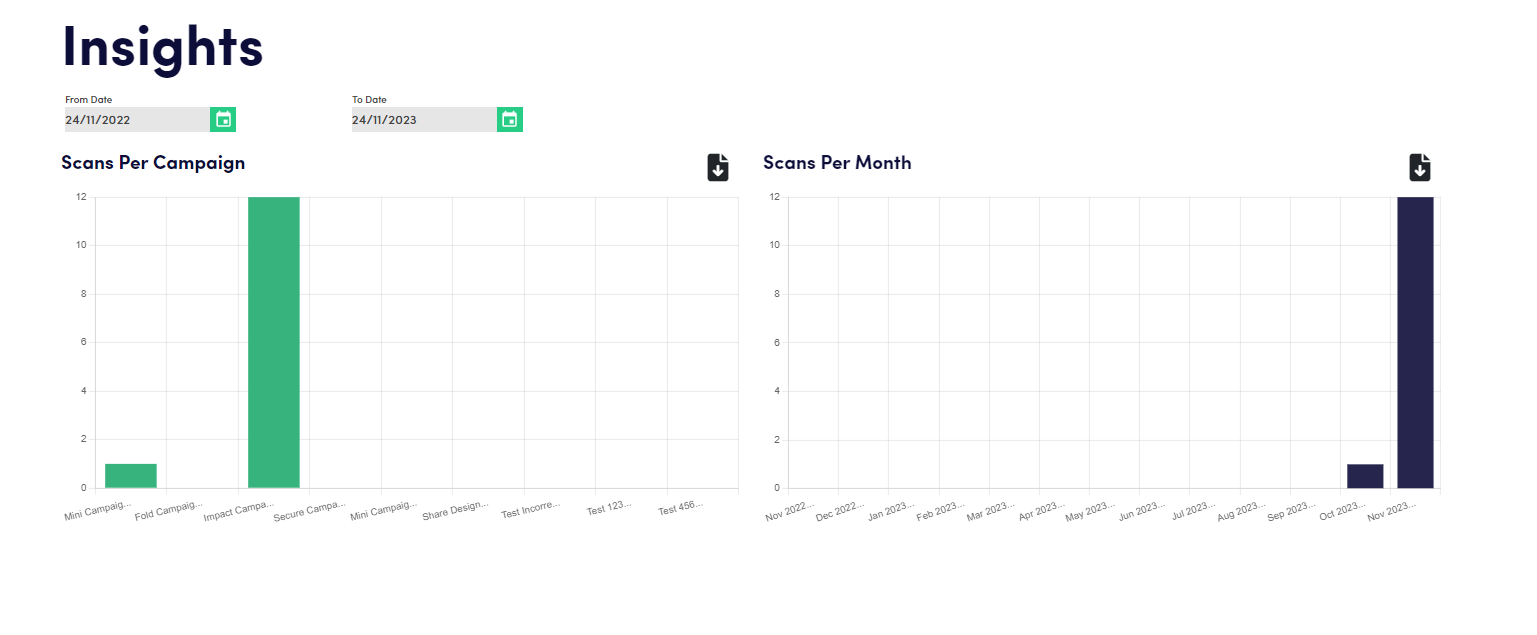Select the short green bar in the campaign chart
This screenshot has height=635, width=1537.
131,476
